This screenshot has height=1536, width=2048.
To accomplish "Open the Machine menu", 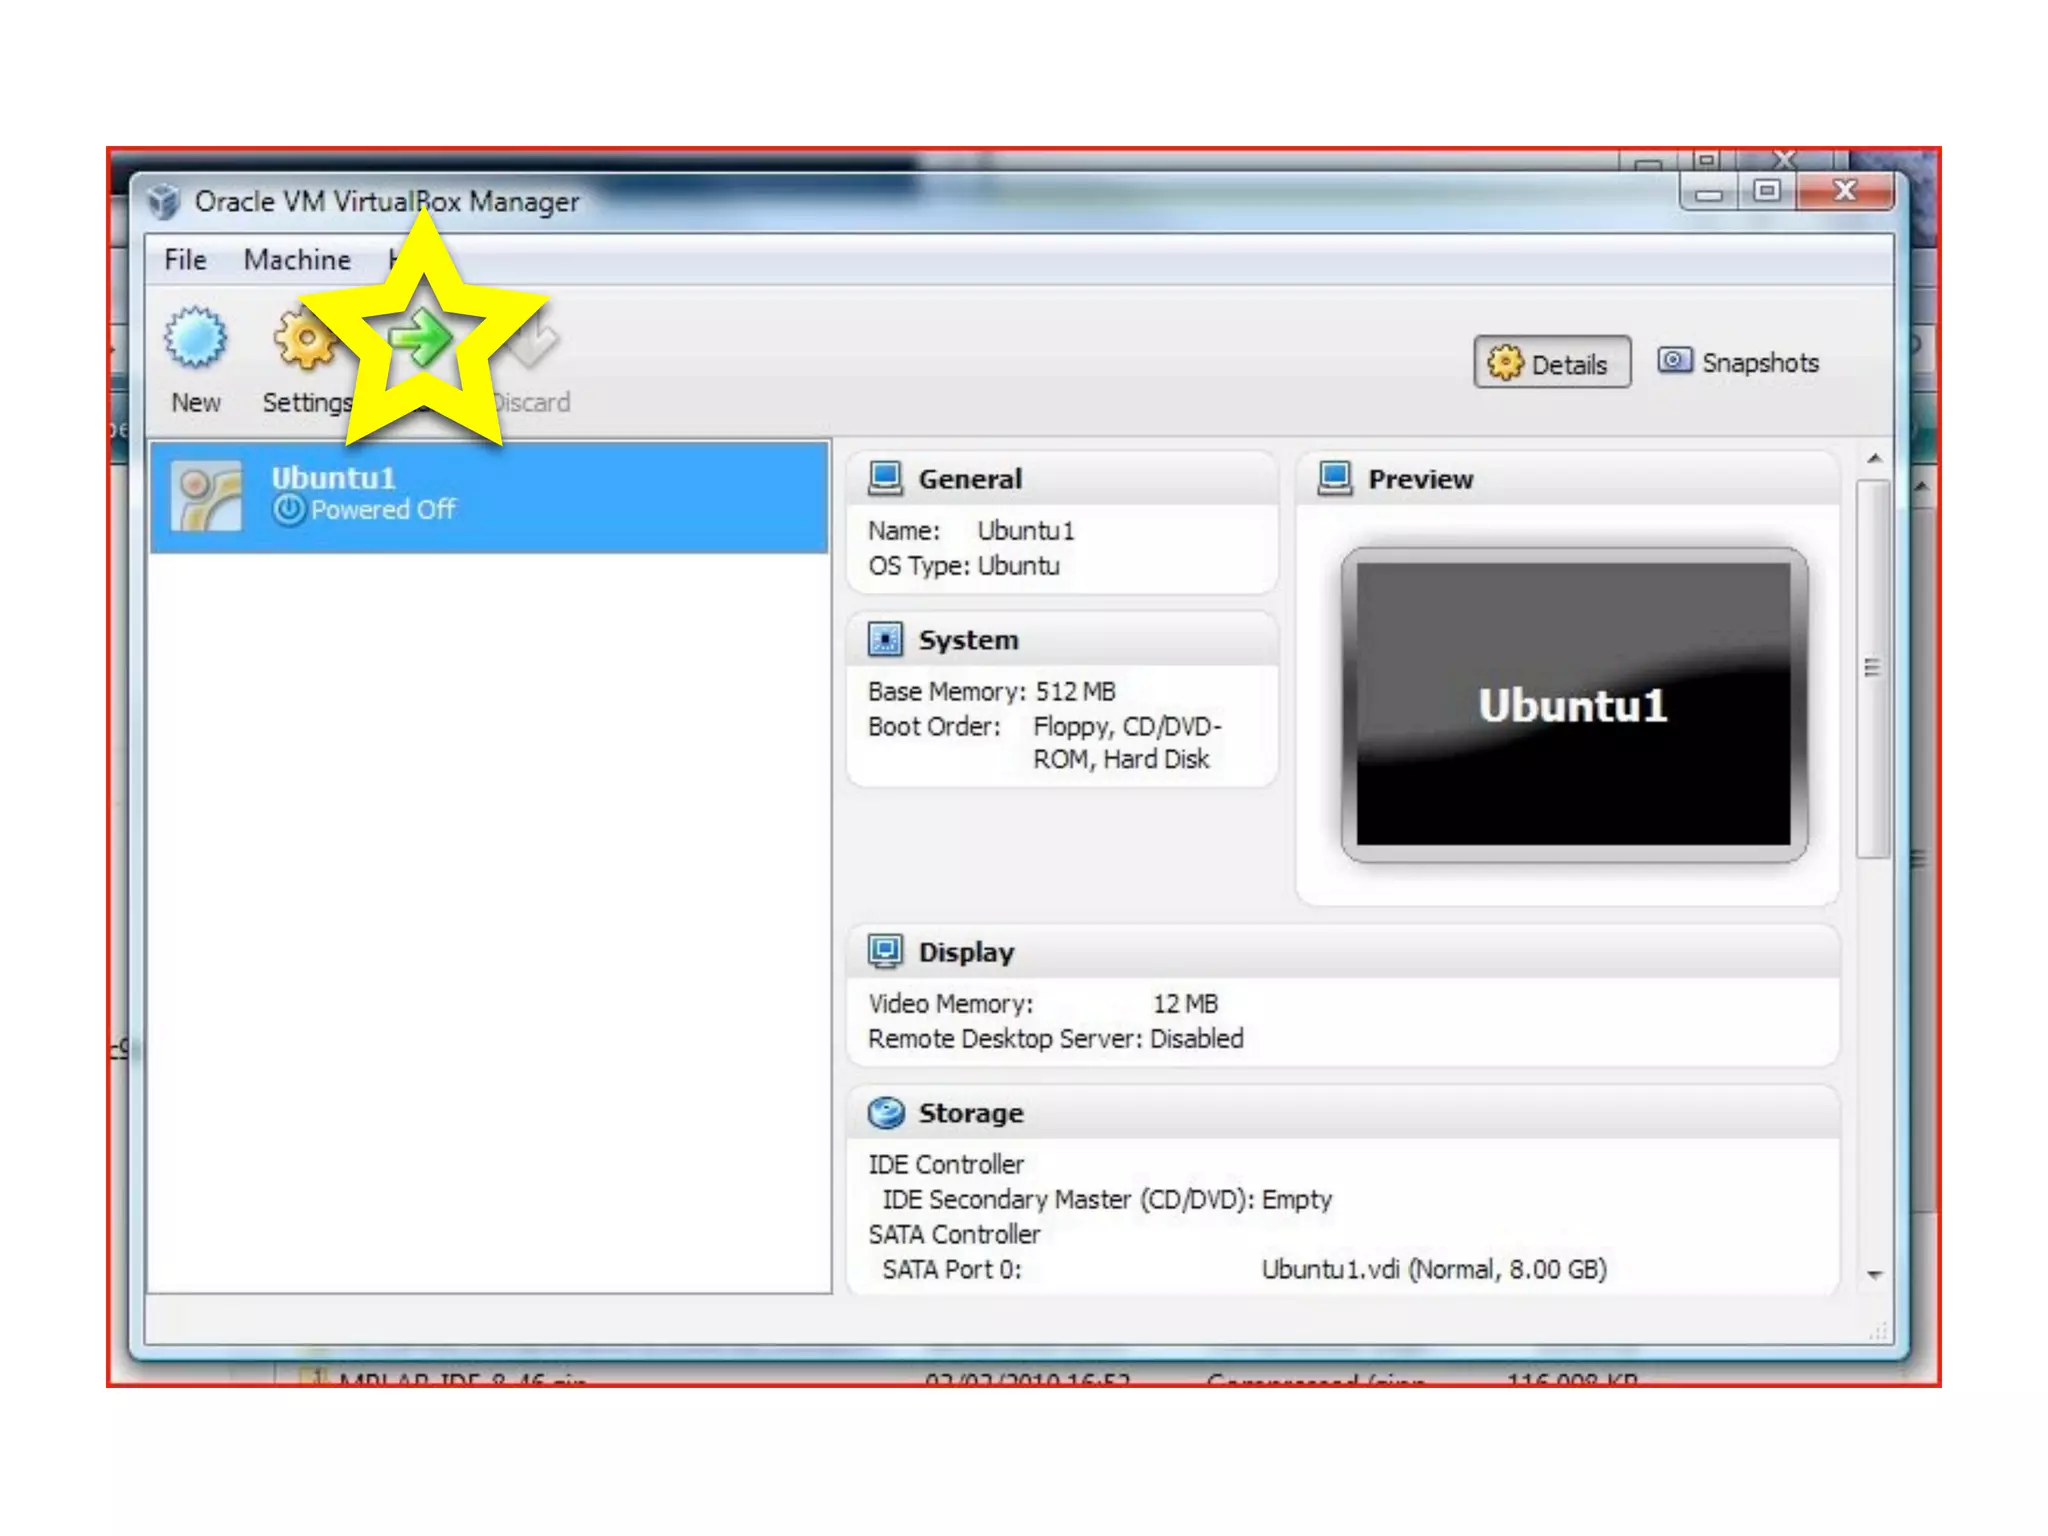I will 297,260.
